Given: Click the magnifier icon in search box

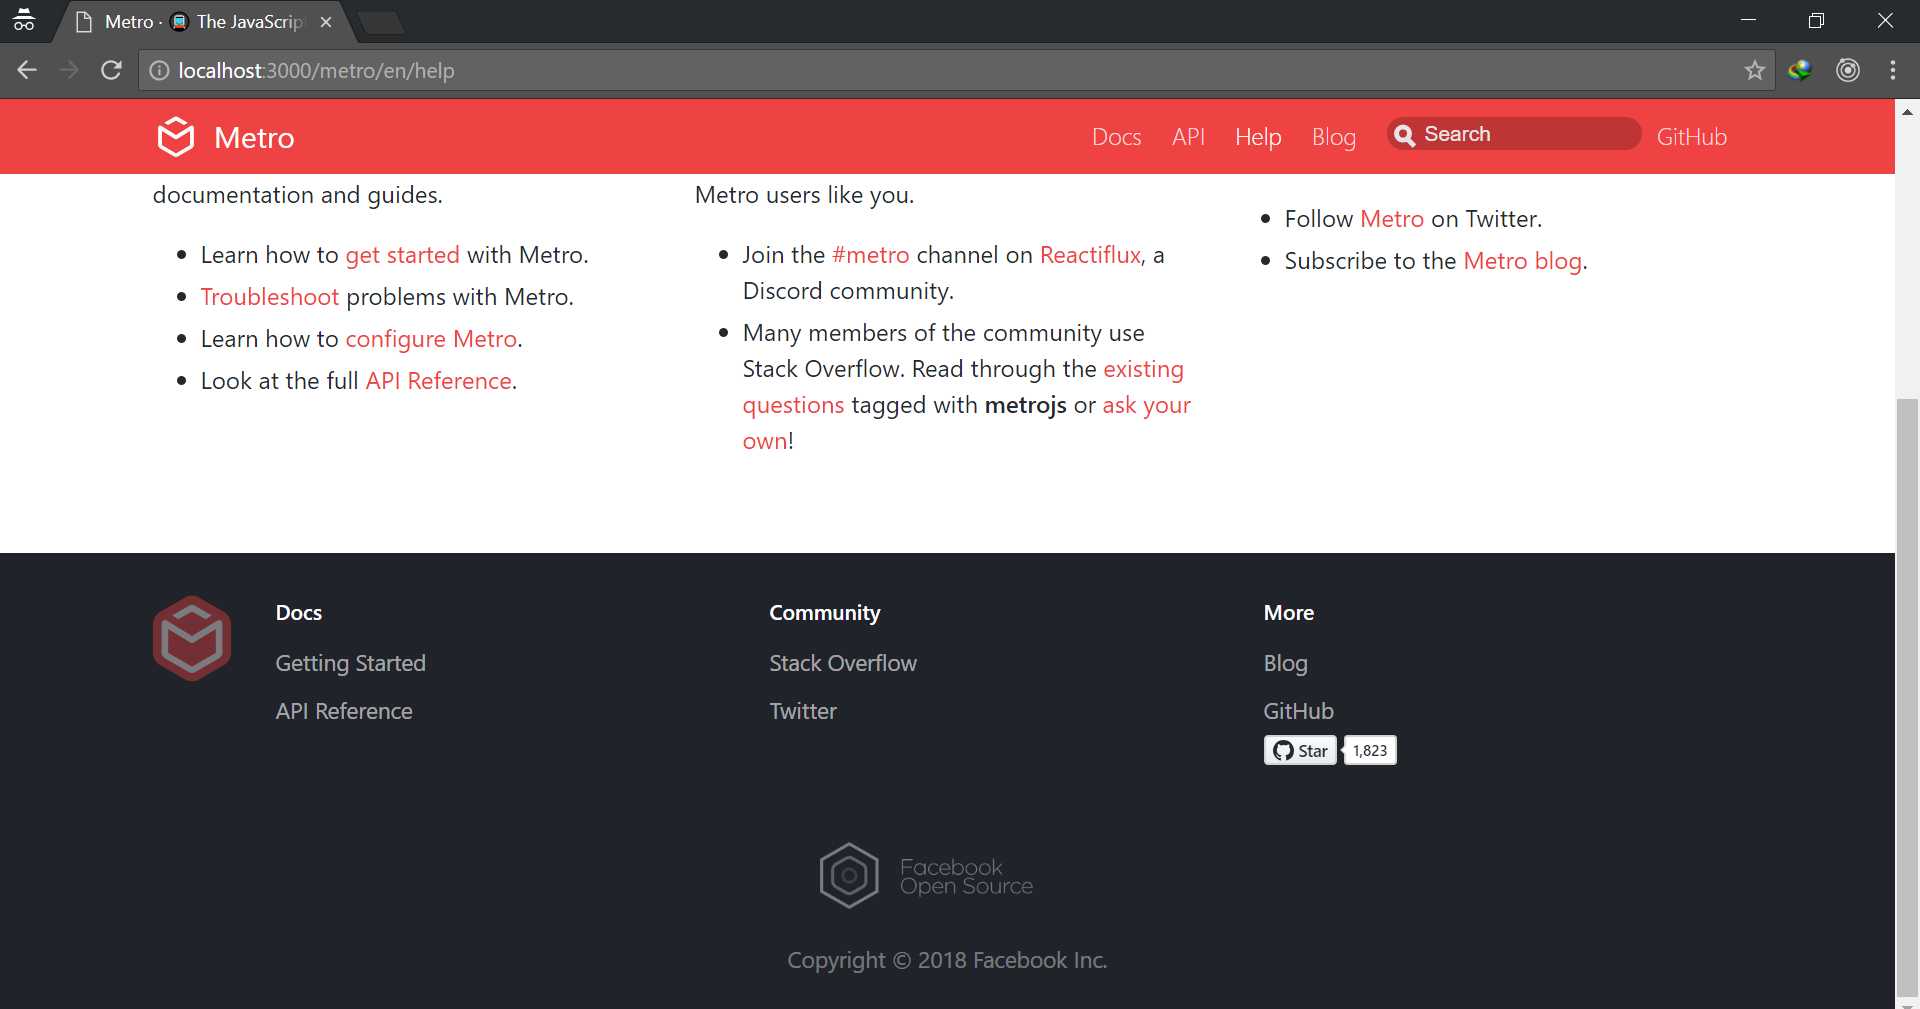Looking at the screenshot, I should tap(1405, 135).
